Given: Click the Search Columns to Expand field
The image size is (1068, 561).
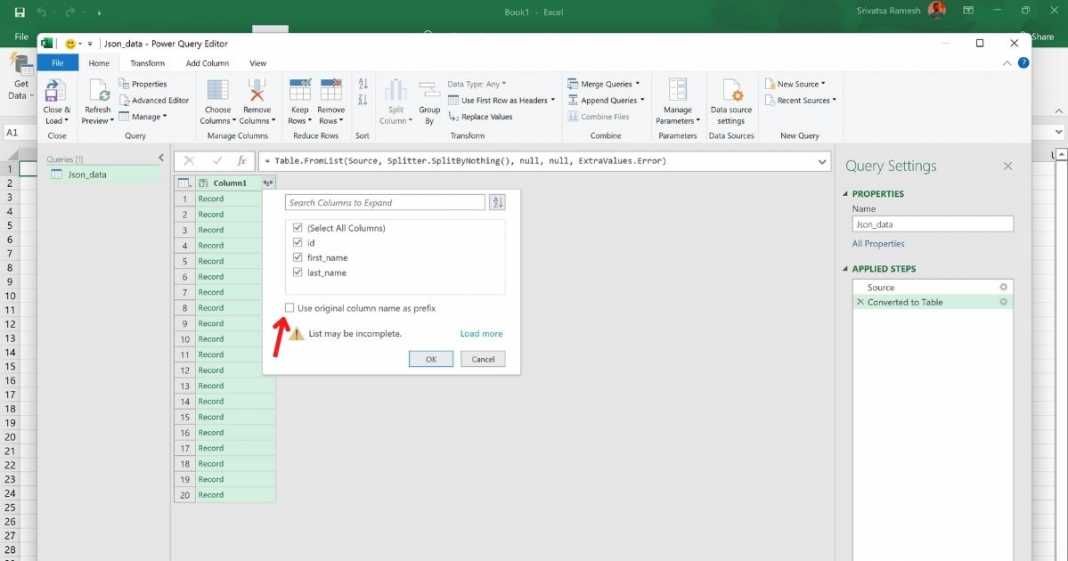Looking at the screenshot, I should point(385,202).
